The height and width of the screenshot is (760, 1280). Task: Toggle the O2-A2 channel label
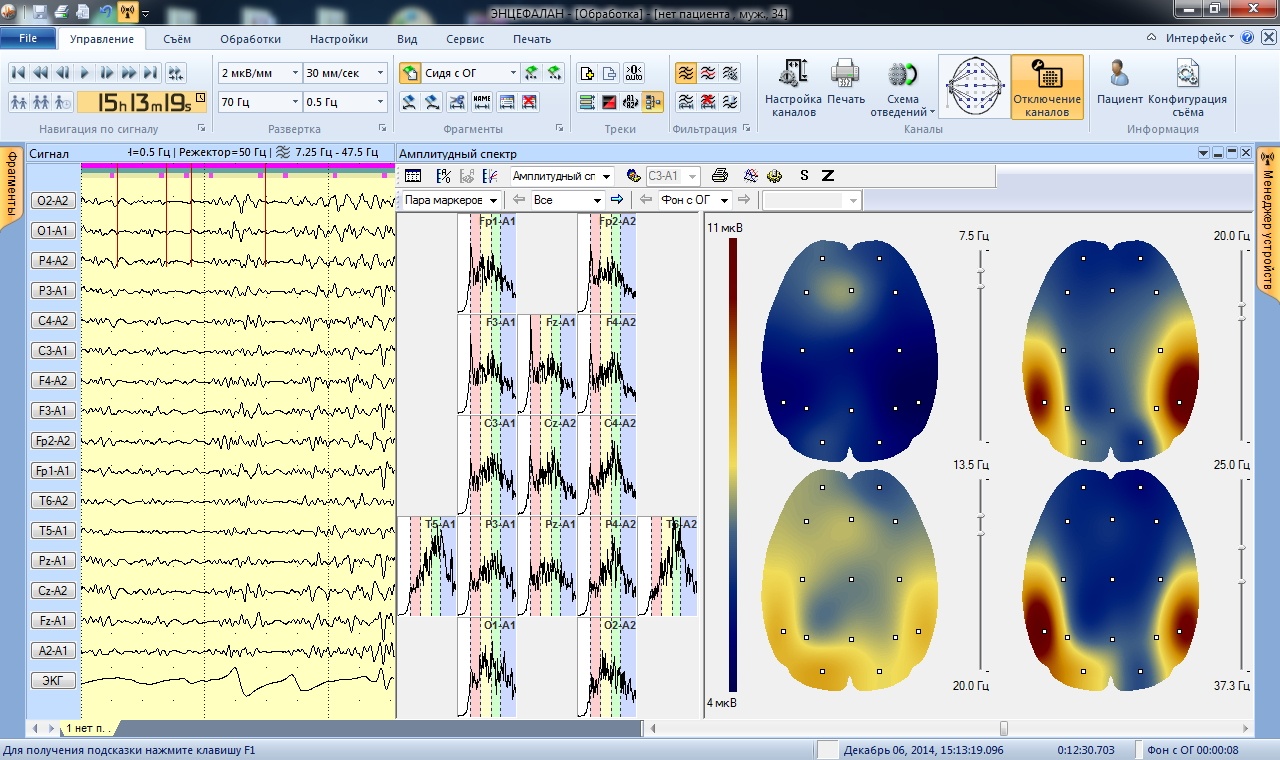(52, 201)
